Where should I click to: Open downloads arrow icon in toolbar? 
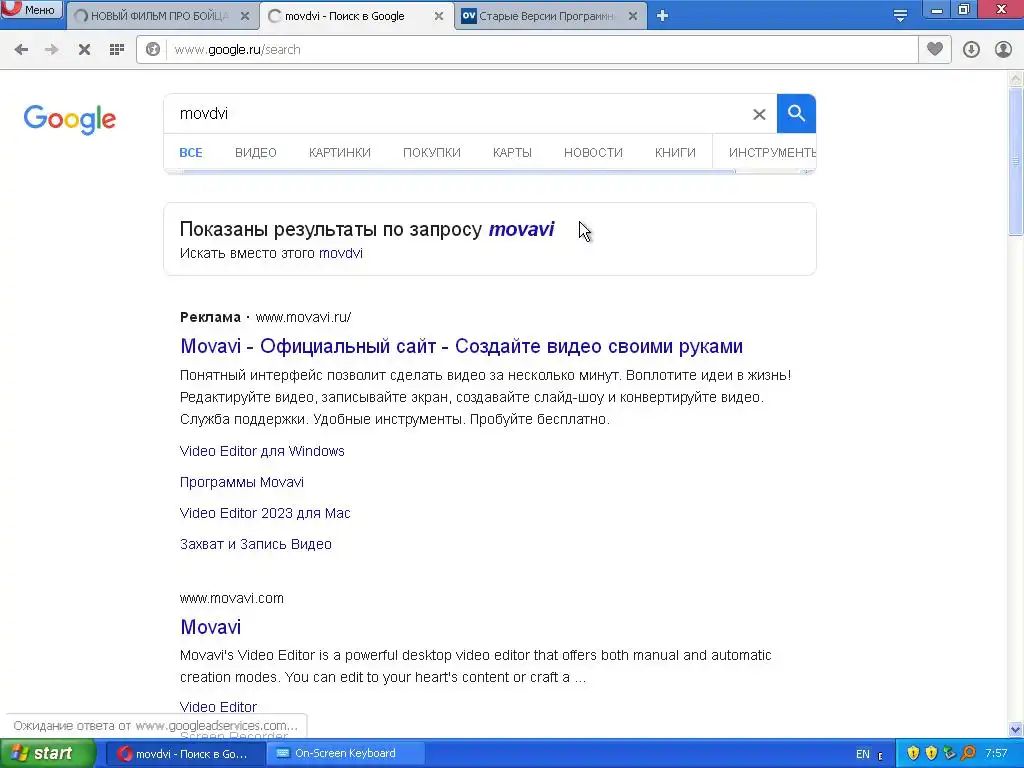tap(971, 50)
